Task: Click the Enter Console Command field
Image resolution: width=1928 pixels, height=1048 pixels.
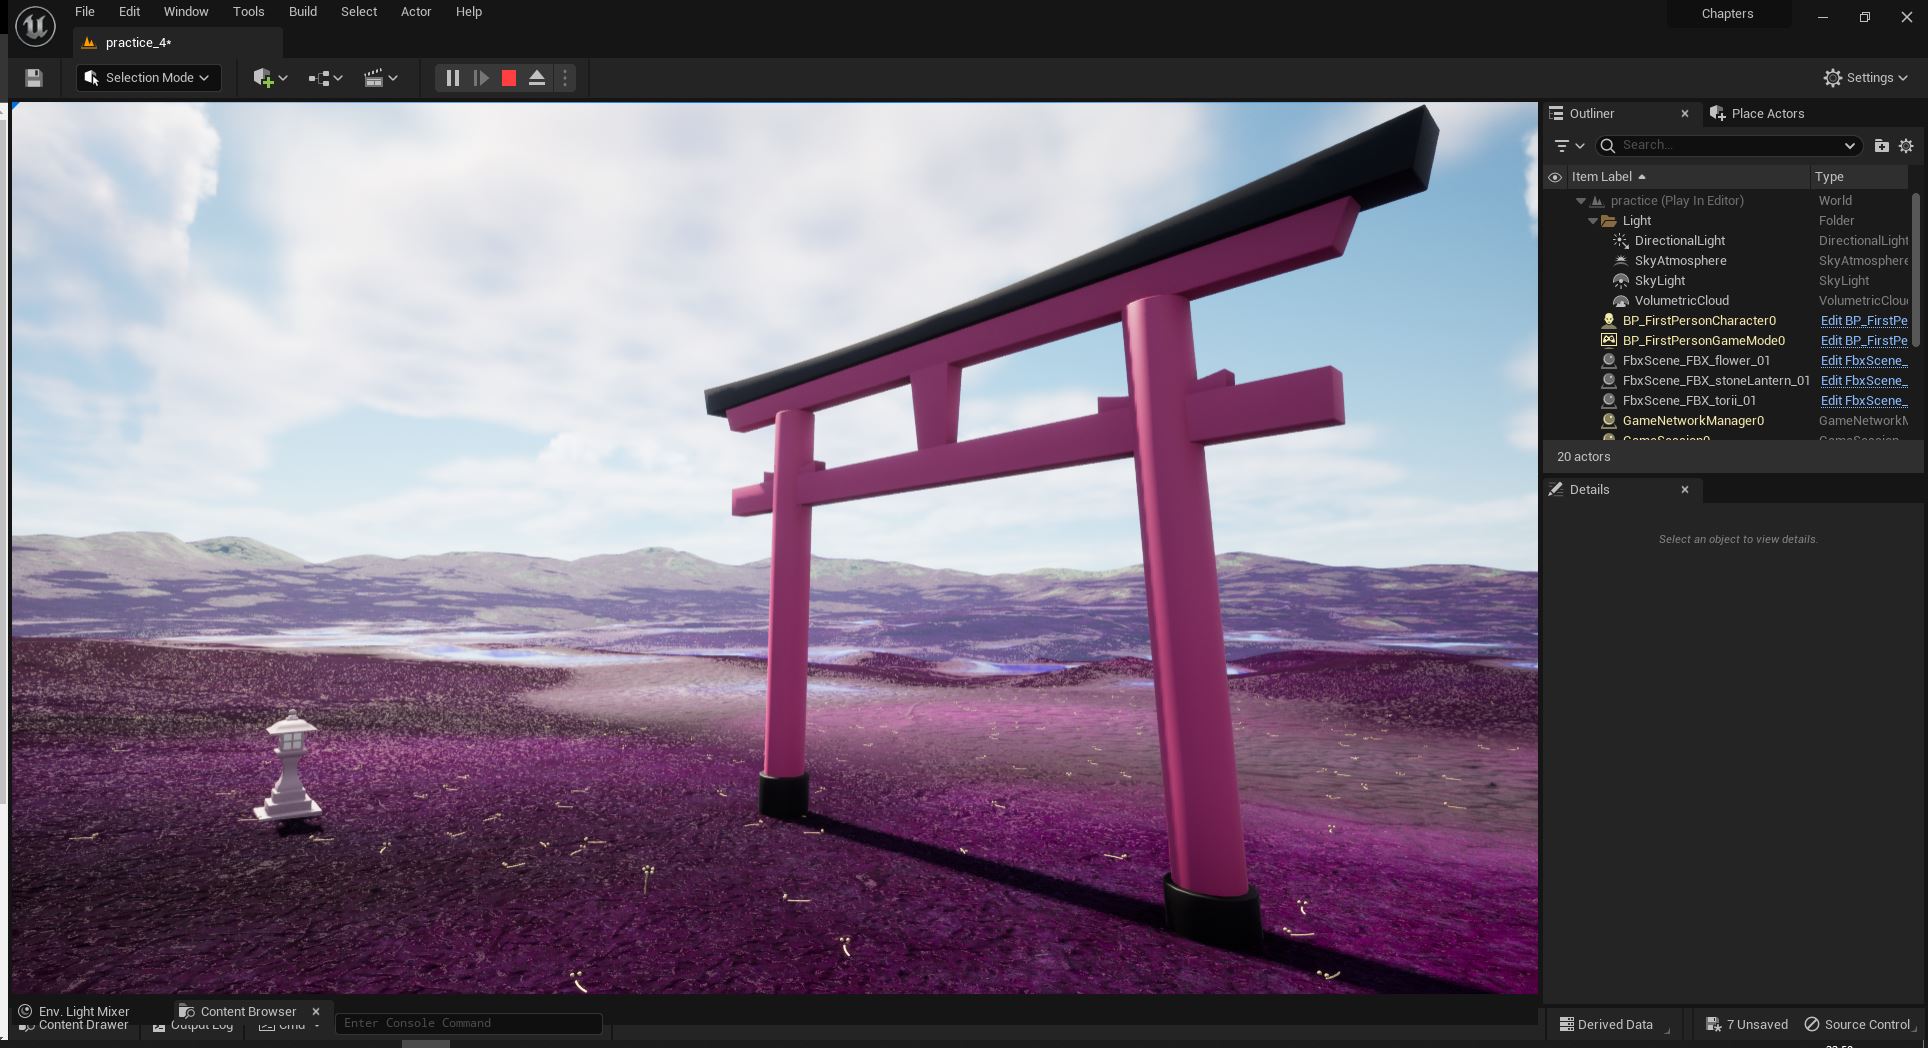Action: pos(468,1023)
